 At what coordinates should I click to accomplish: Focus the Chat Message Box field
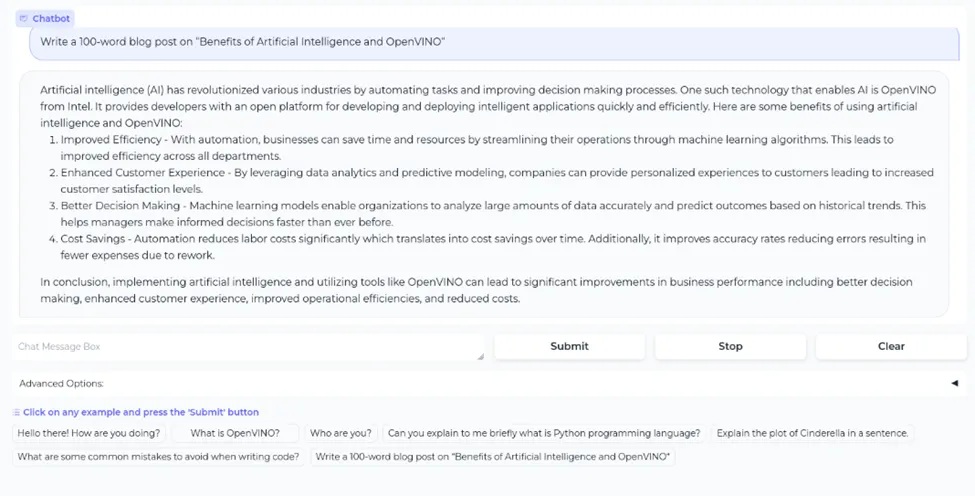coord(247,347)
